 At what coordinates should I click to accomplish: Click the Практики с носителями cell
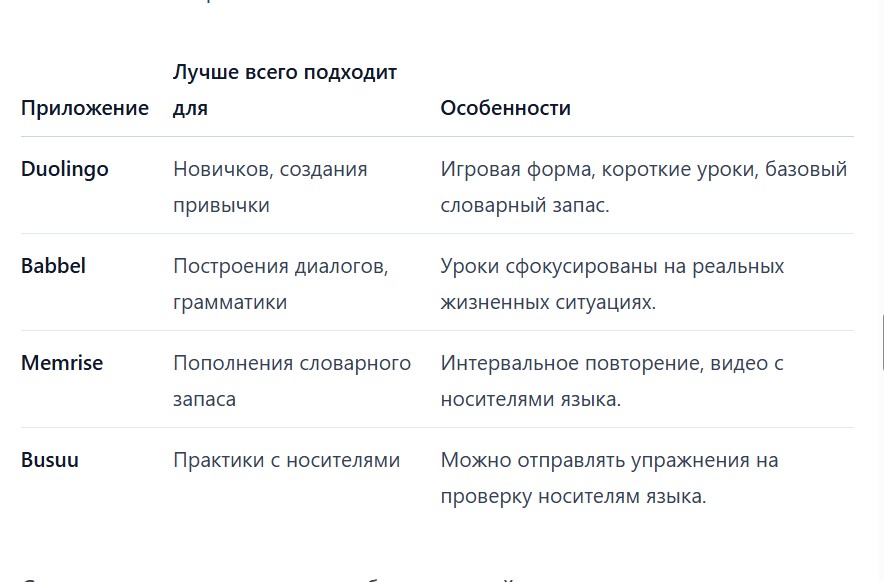pos(286,460)
